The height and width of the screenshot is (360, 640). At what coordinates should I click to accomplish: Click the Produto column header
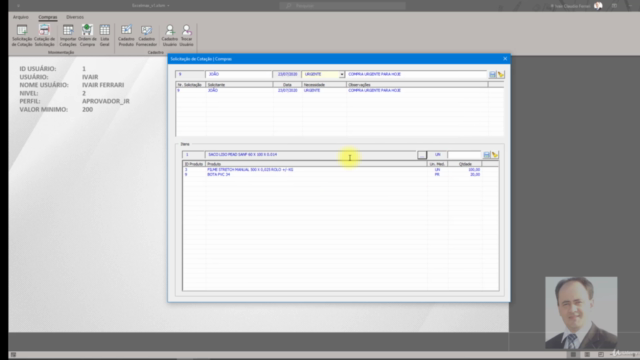[316, 164]
